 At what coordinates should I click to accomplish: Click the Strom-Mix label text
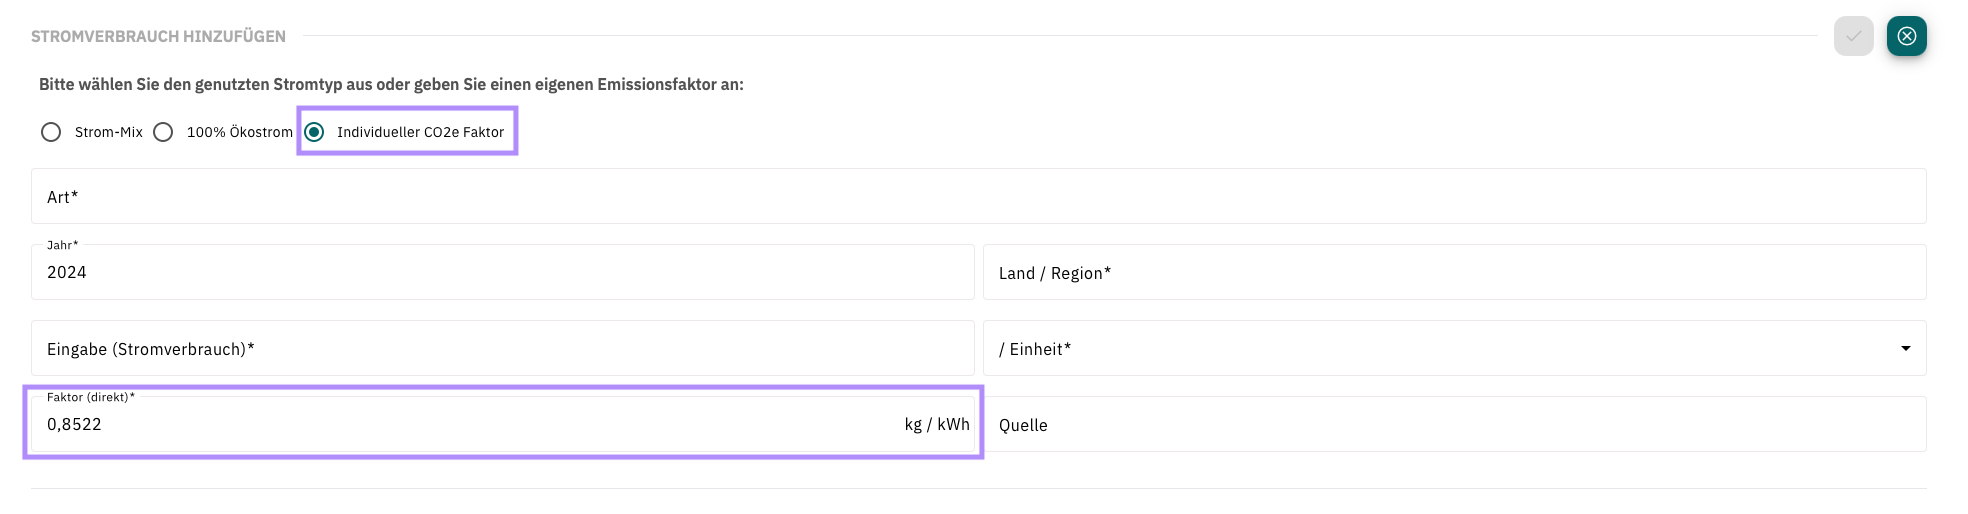click(x=109, y=132)
